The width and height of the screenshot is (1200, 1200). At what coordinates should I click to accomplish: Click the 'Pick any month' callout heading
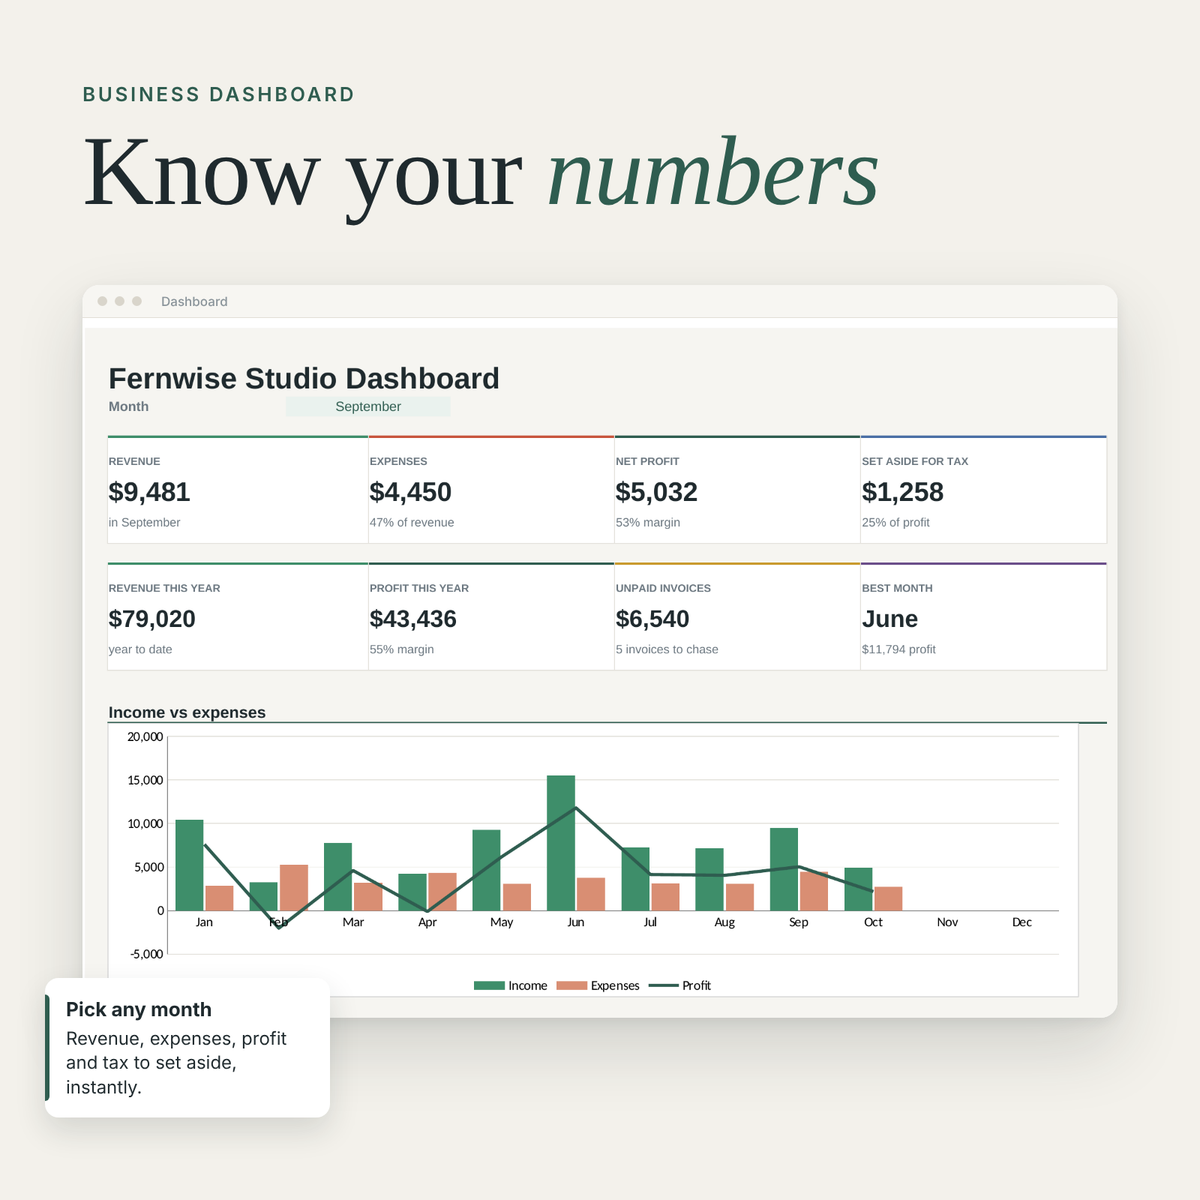click(x=139, y=1010)
